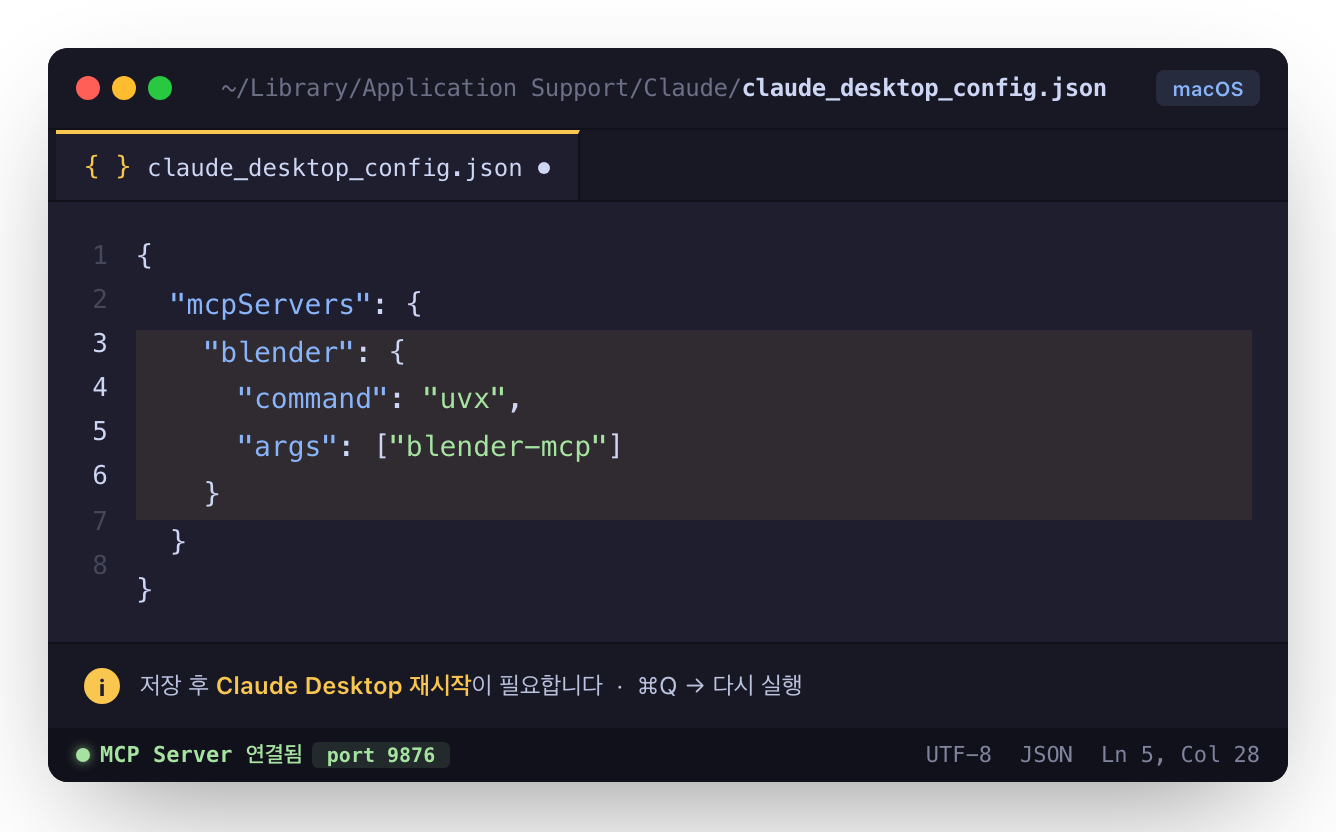Screen dimensions: 1336x832
Task: Click the MCP Server 연결됨 status text
Action: [201, 754]
